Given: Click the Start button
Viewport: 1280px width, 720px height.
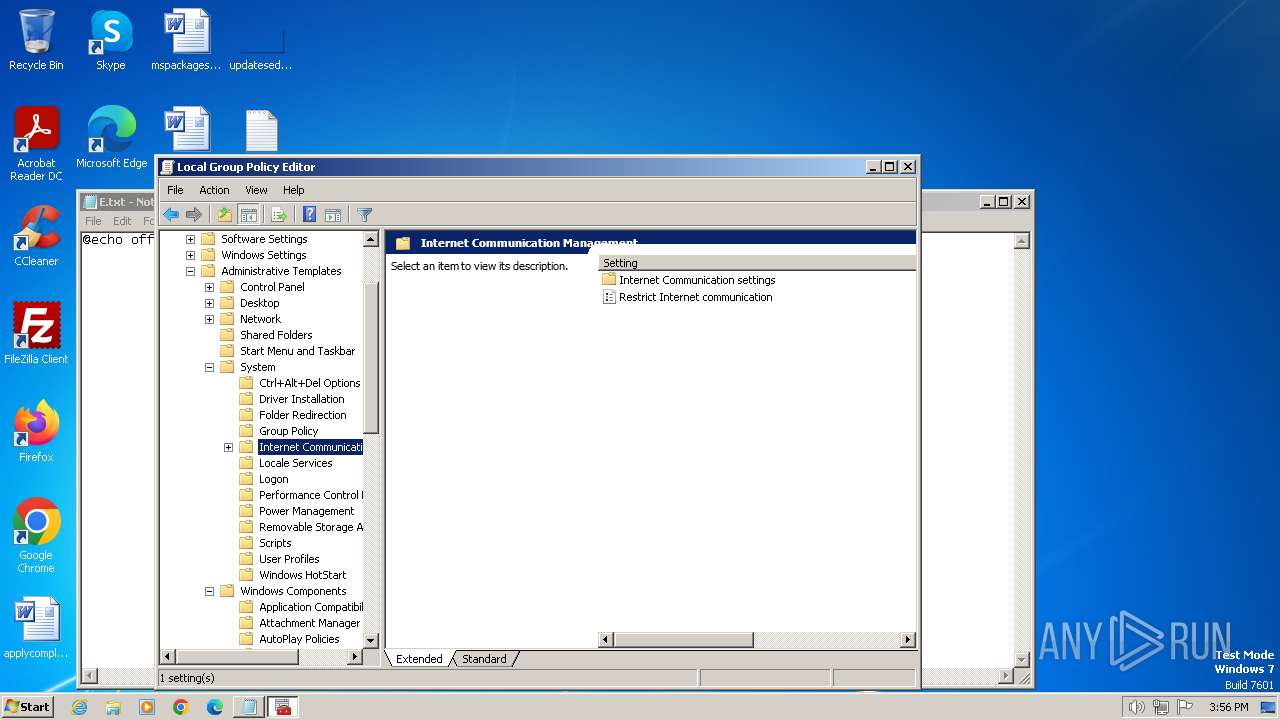Looking at the screenshot, I should (27, 706).
